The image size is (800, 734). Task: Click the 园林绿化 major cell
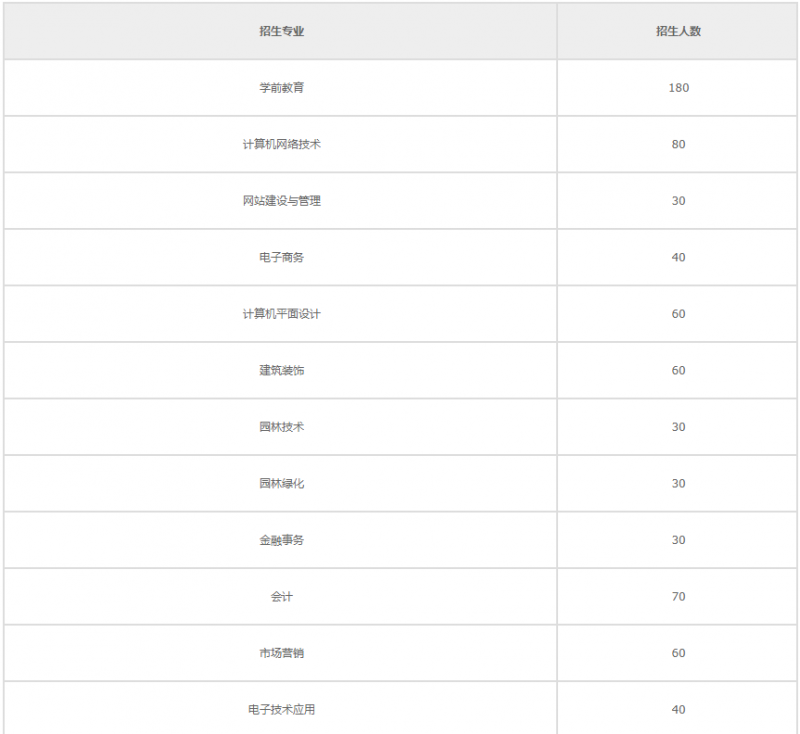(281, 483)
